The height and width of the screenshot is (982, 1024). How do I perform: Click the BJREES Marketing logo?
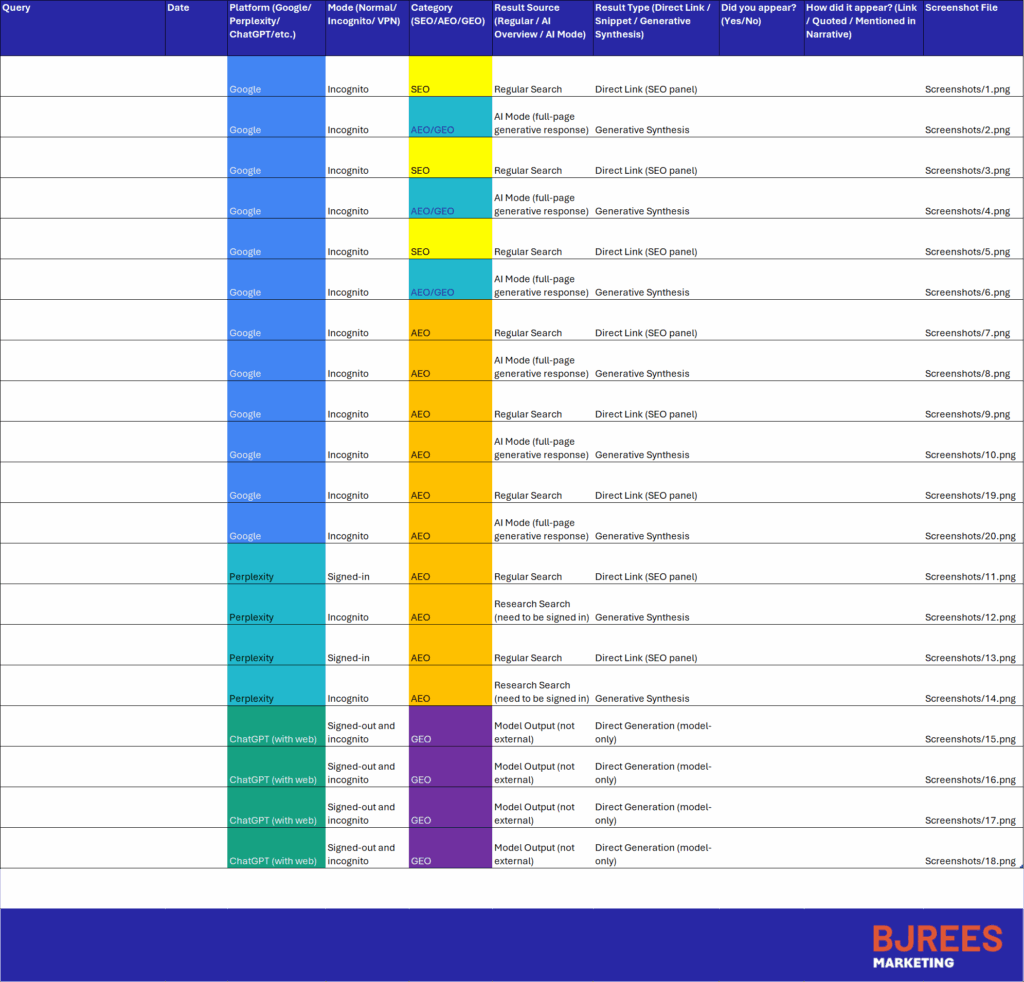[x=936, y=945]
